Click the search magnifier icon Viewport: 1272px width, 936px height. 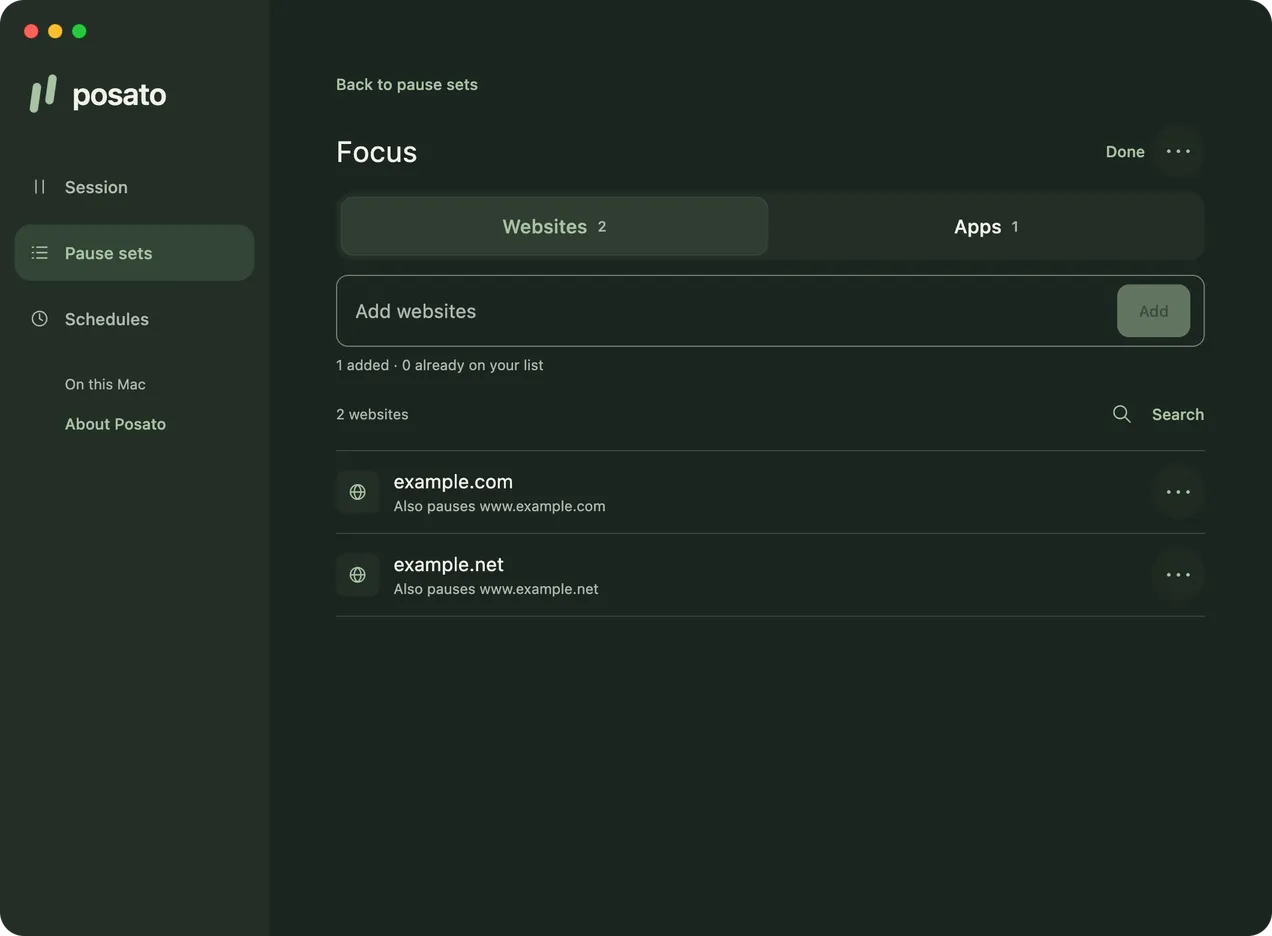click(1122, 414)
